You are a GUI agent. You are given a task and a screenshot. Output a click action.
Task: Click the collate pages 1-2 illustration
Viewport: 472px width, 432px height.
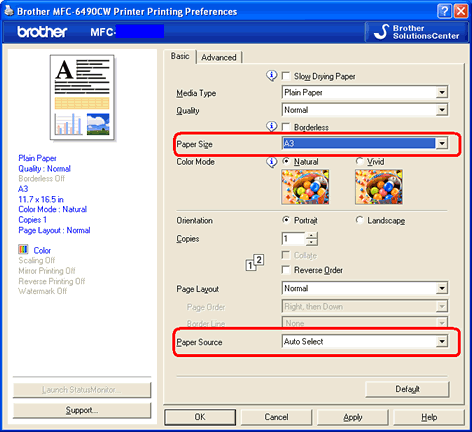255,262
